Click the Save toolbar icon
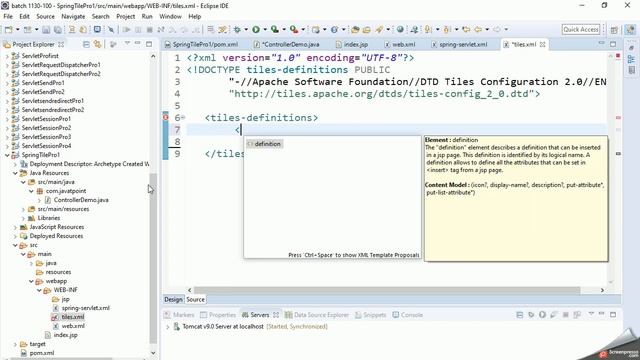This screenshot has height=360, width=640. click(x=46, y=29)
